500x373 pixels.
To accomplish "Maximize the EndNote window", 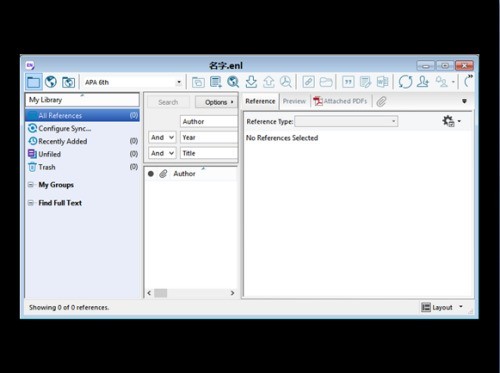I will pyautogui.click(x=445, y=66).
